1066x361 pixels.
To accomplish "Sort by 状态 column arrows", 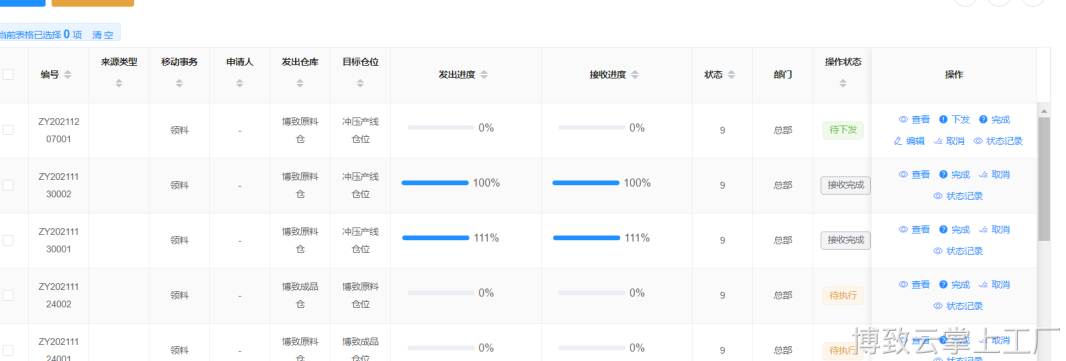I will pos(731,75).
